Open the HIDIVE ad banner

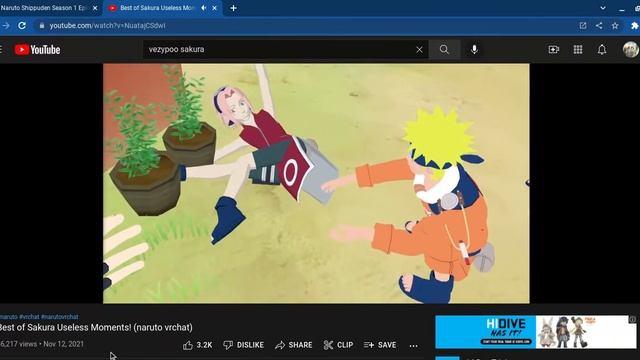pyautogui.click(x=536, y=331)
